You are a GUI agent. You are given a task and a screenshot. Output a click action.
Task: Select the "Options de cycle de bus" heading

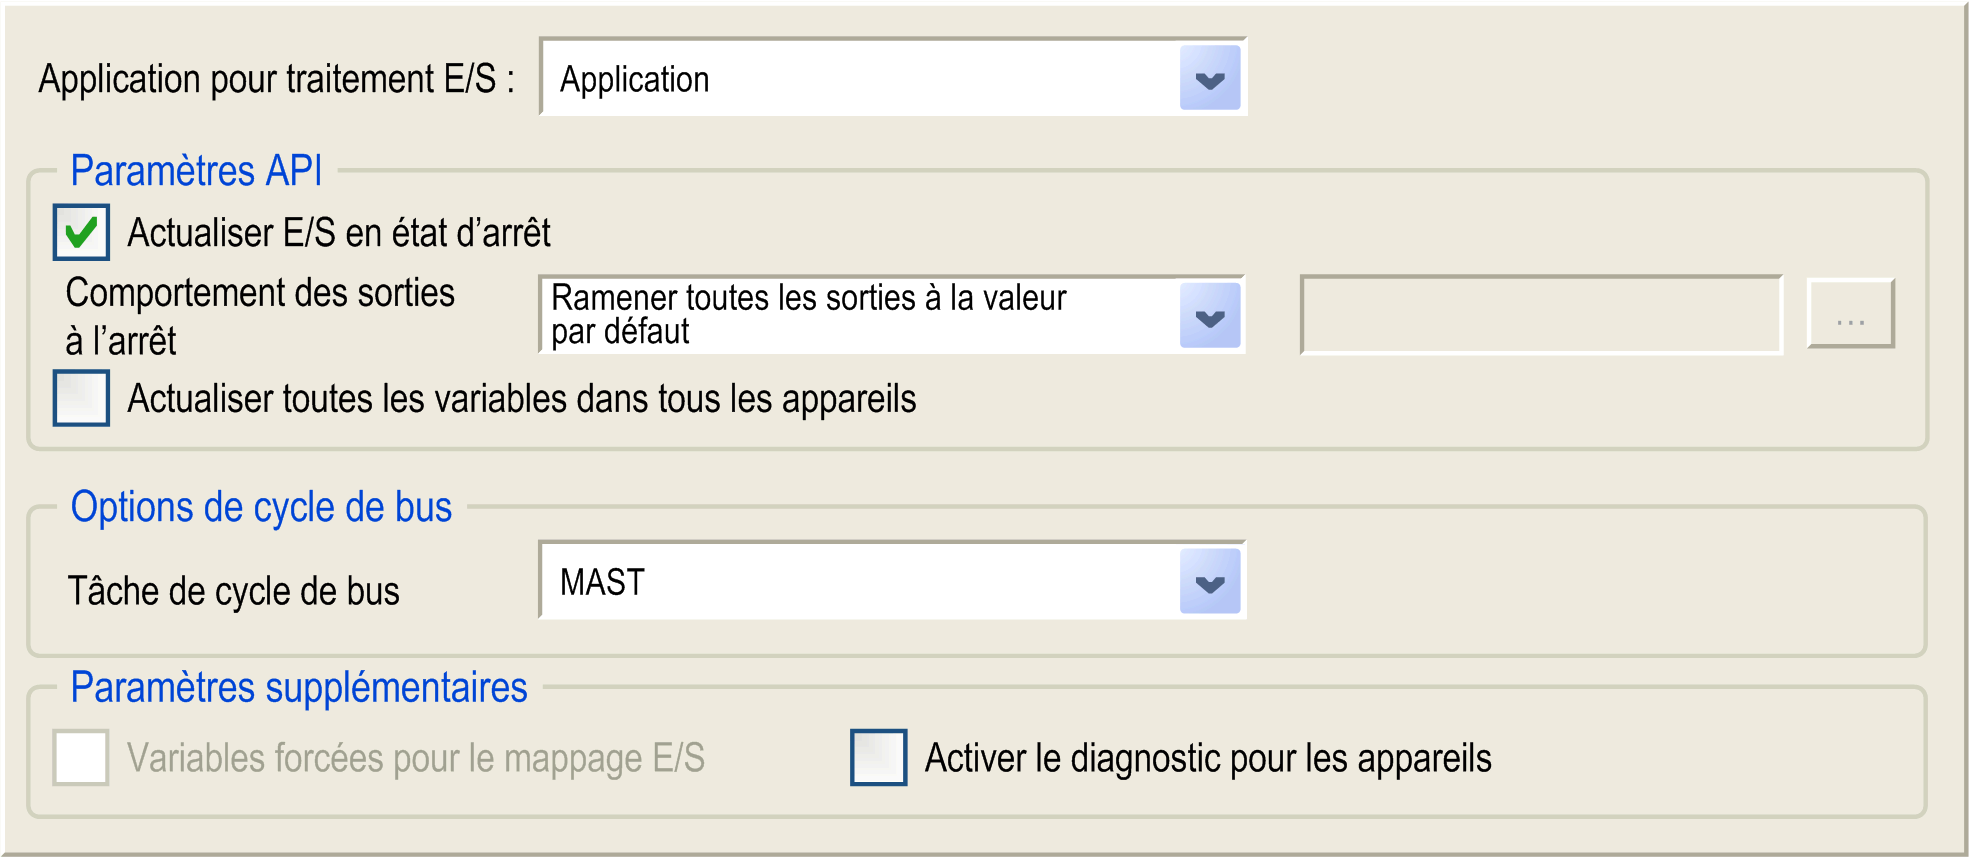tap(261, 508)
